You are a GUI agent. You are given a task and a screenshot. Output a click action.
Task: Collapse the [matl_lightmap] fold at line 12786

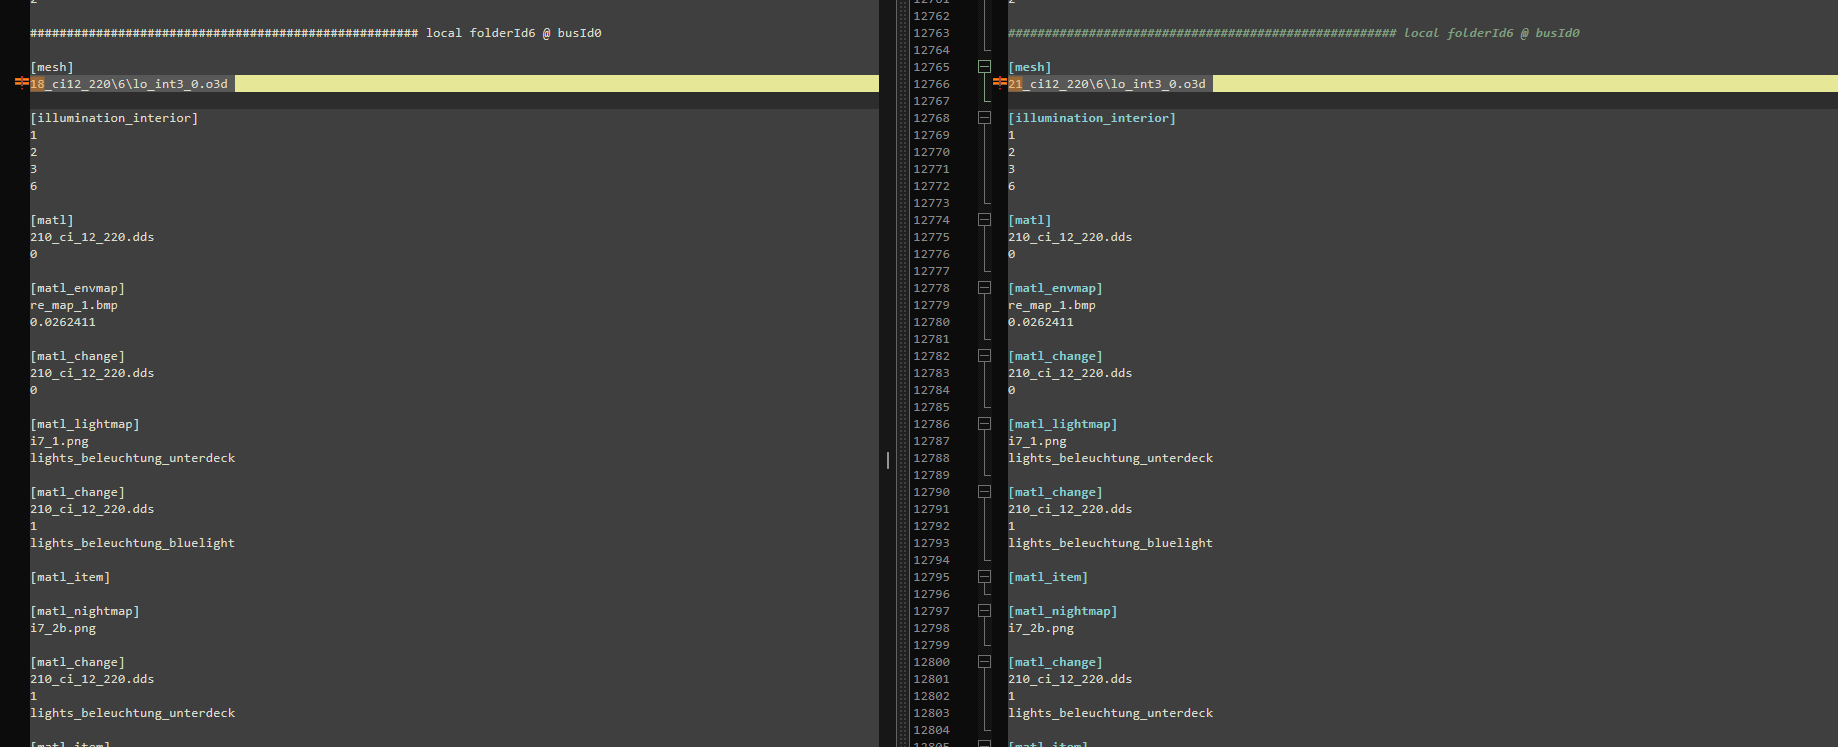coord(984,424)
